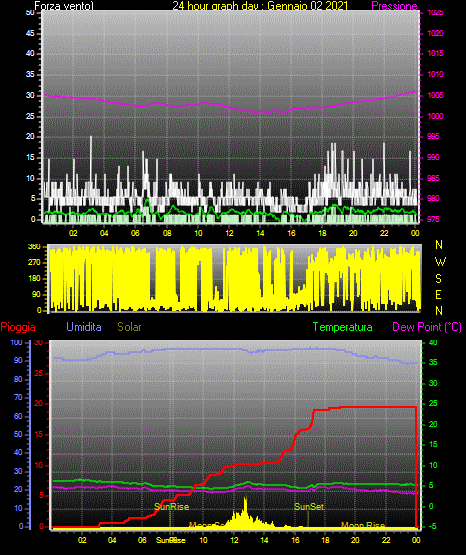Click the blue 'Umidita' legend label

[84, 327]
